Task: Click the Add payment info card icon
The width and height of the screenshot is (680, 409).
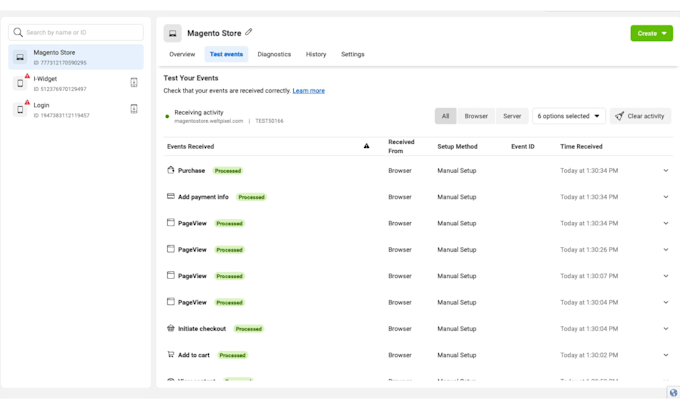Action: (x=170, y=196)
